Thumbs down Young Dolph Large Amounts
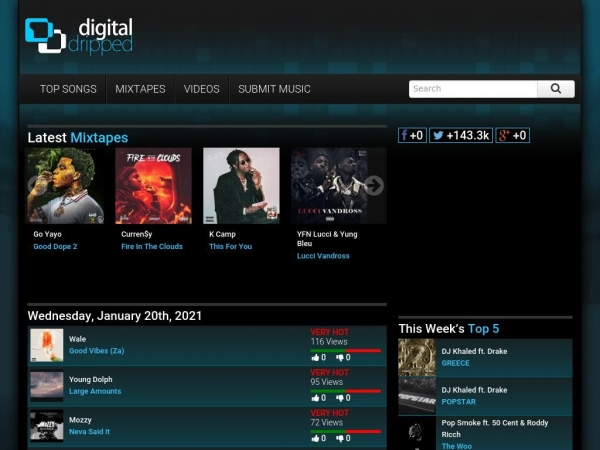The image size is (600, 450). [339, 398]
